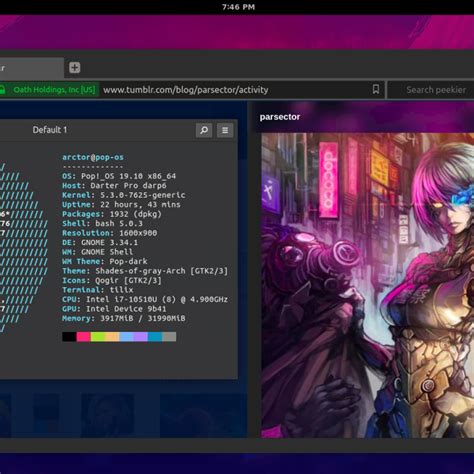Click the Theme: Shades-of-gray-Arch line
Screen dimensions: 474x474
click(x=145, y=271)
